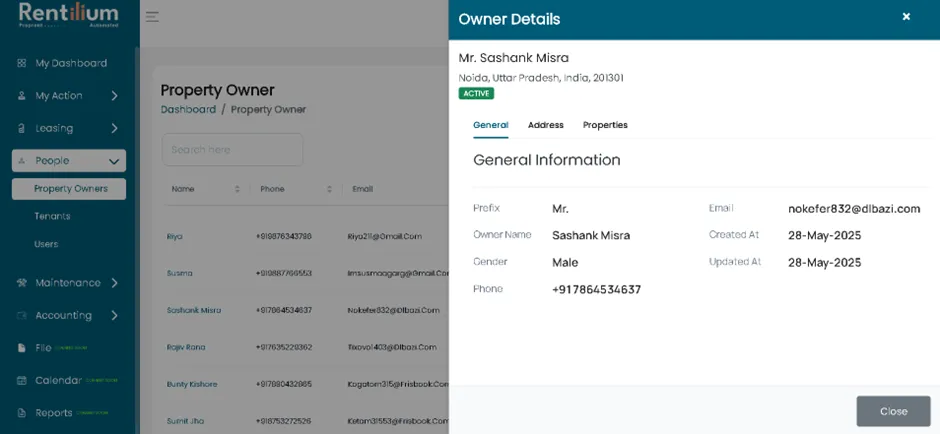
Task: Open the Tenants submenu item
Action: point(52,216)
